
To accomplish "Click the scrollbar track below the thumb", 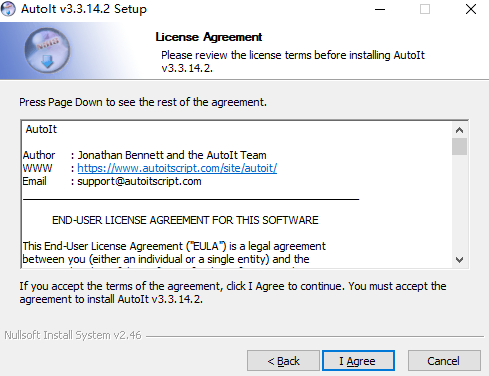I will pyautogui.click(x=459, y=203).
